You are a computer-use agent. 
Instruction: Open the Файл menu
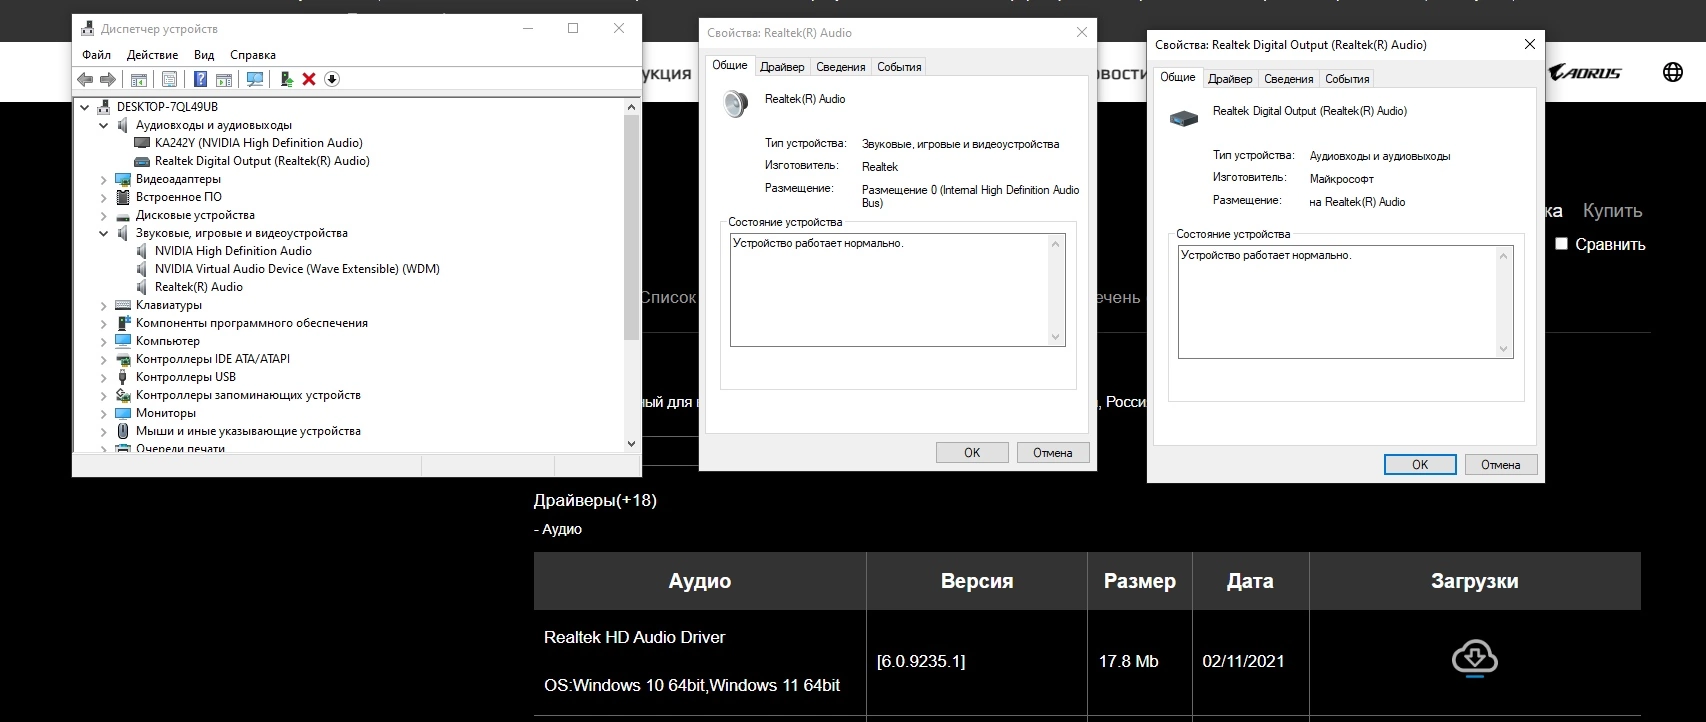point(97,55)
